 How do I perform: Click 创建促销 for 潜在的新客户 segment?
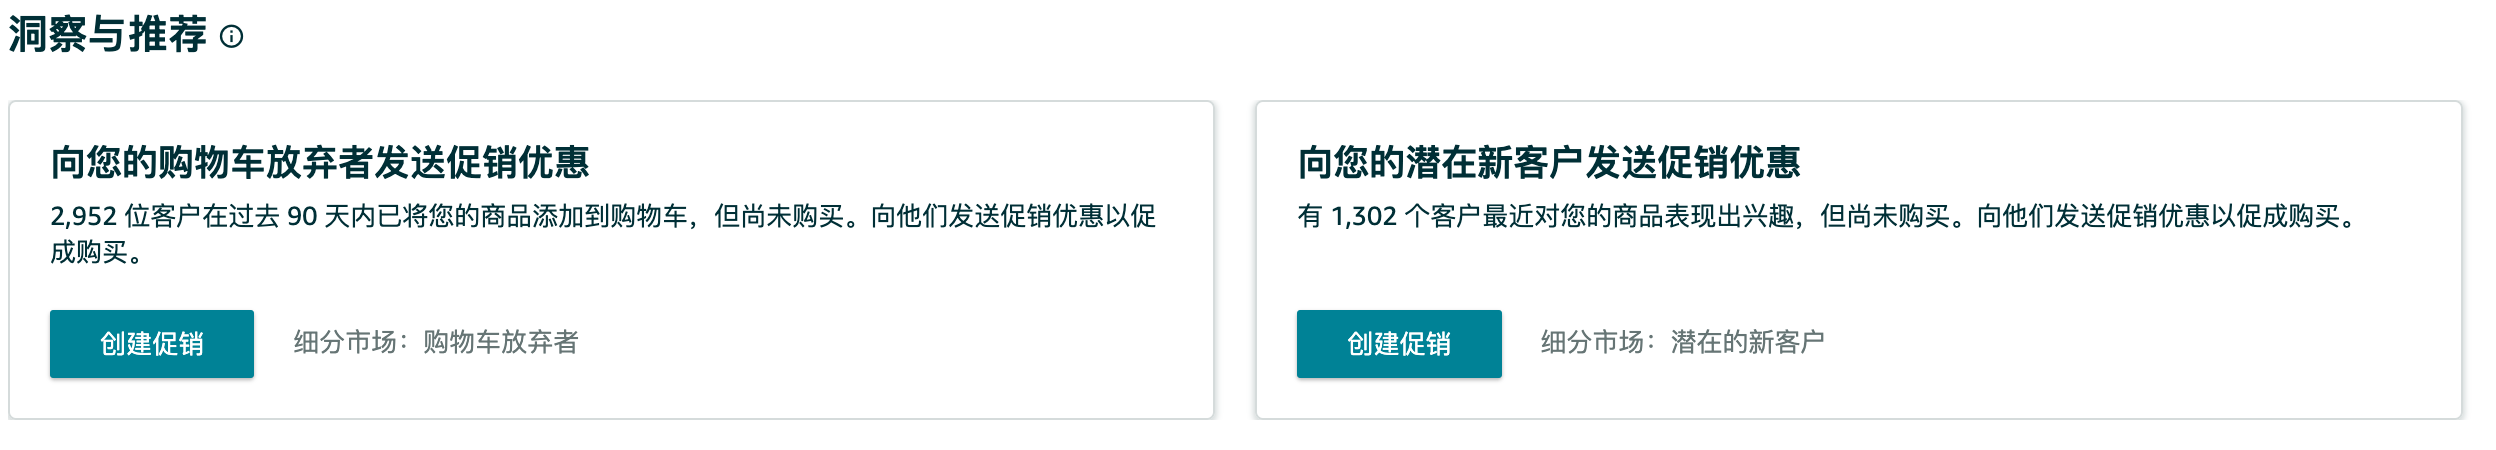[1399, 344]
